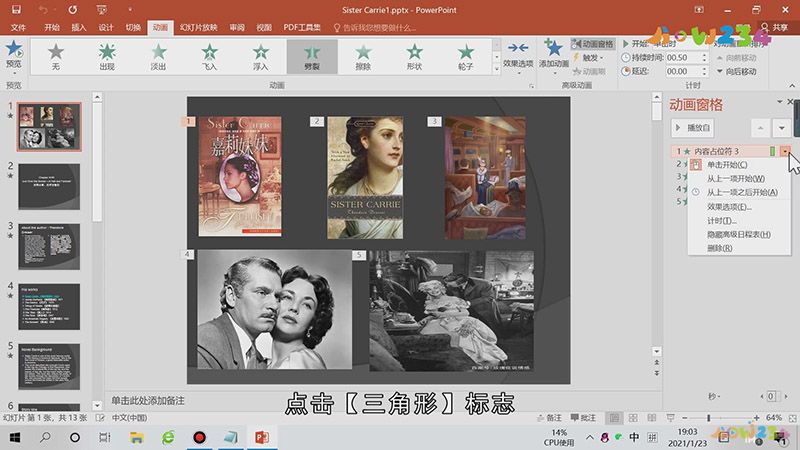Open 效果选项 effect options
The image size is (800, 450).
[x=518, y=55]
